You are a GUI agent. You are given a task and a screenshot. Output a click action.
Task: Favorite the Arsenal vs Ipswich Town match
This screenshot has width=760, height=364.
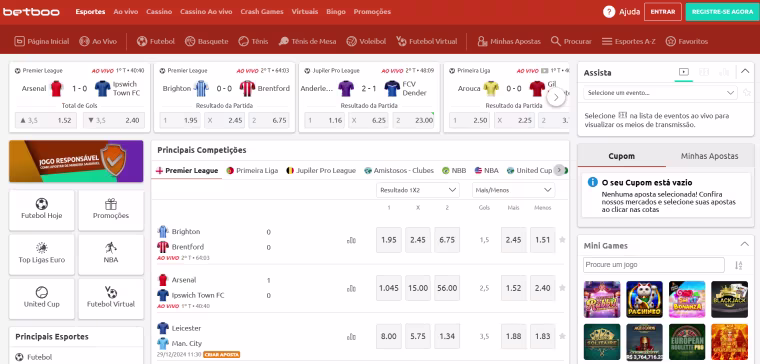pos(562,288)
